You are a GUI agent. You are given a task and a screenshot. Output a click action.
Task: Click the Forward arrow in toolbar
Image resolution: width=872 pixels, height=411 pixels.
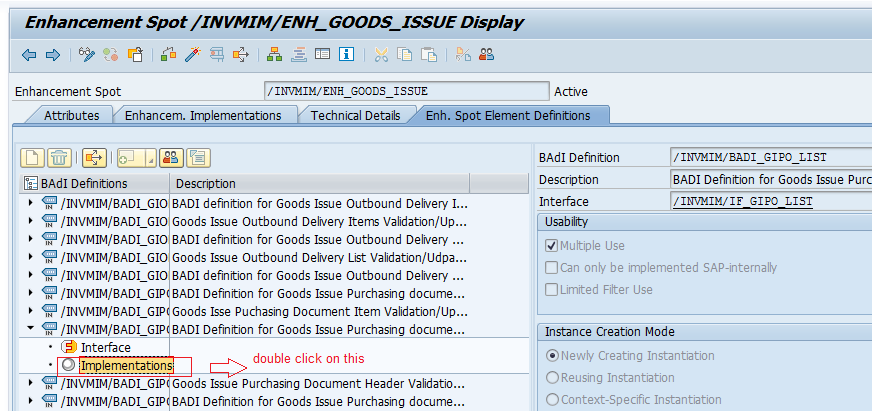click(x=53, y=54)
